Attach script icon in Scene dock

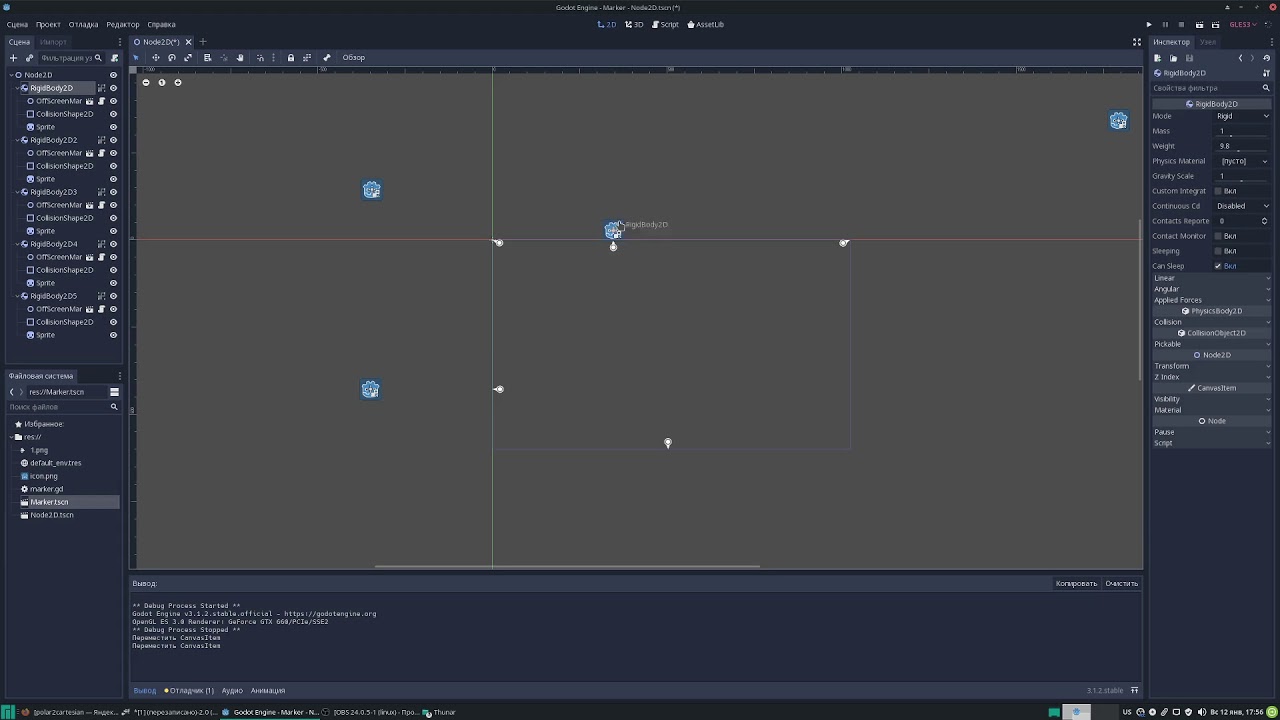pyautogui.click(x=114, y=58)
